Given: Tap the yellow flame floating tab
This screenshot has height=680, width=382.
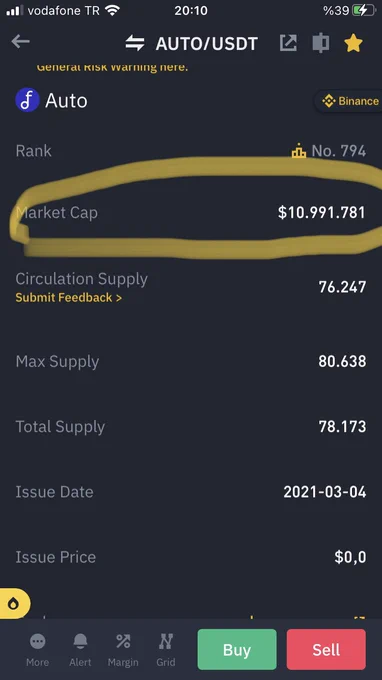Looking at the screenshot, I should 14,603.
